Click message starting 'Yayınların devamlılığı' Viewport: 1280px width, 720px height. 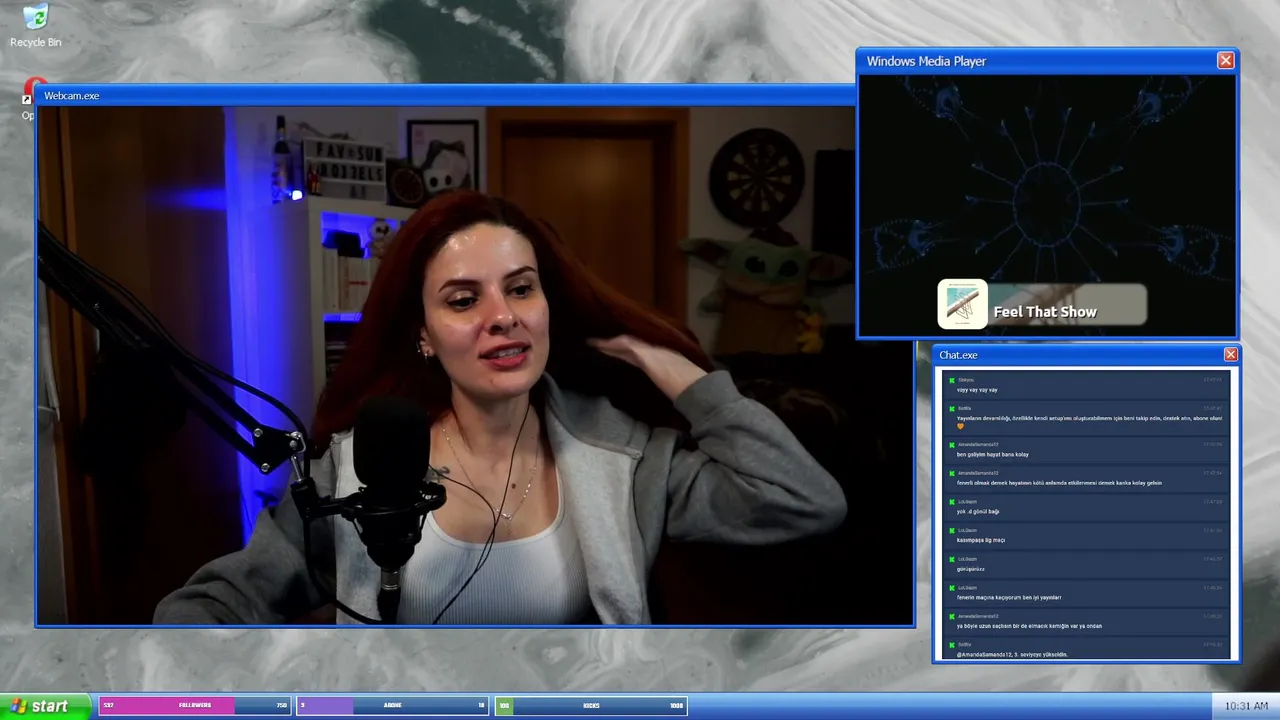(x=1089, y=418)
